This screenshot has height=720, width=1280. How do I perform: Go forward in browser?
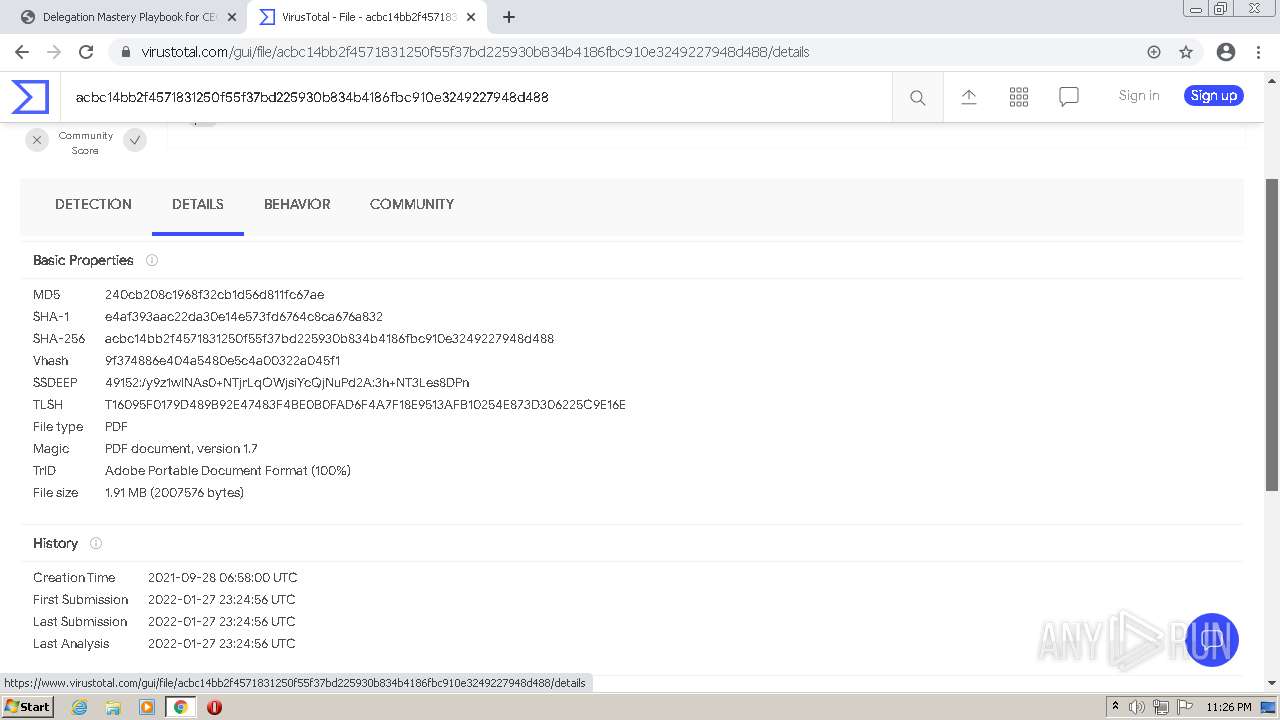point(54,52)
